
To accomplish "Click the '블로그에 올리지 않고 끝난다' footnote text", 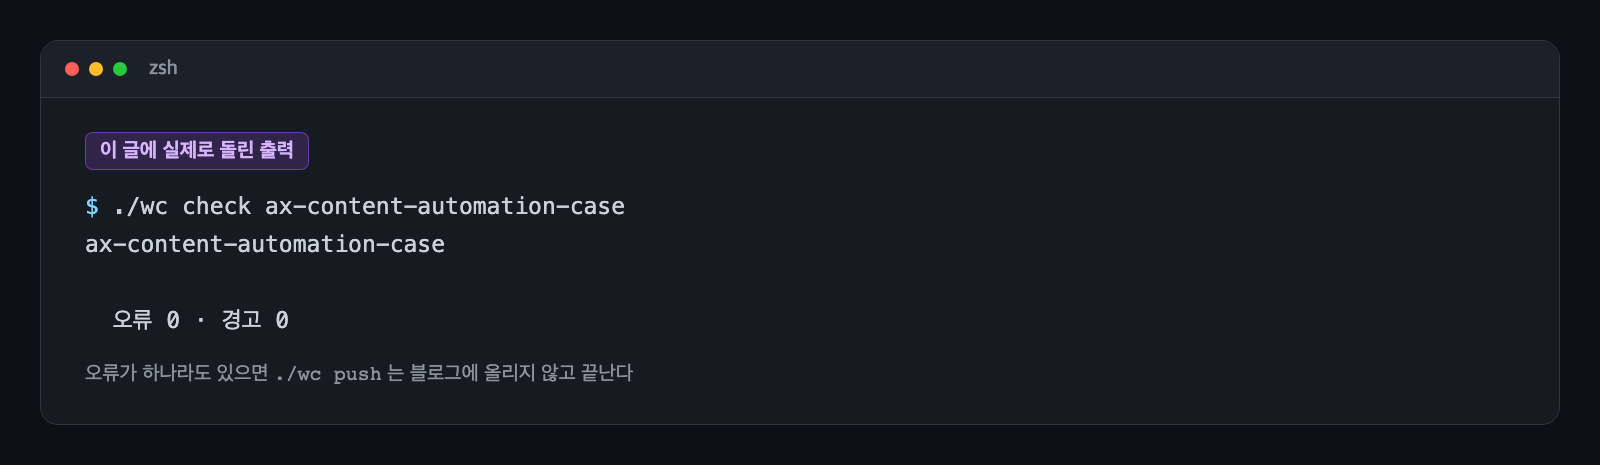I will (x=521, y=373).
